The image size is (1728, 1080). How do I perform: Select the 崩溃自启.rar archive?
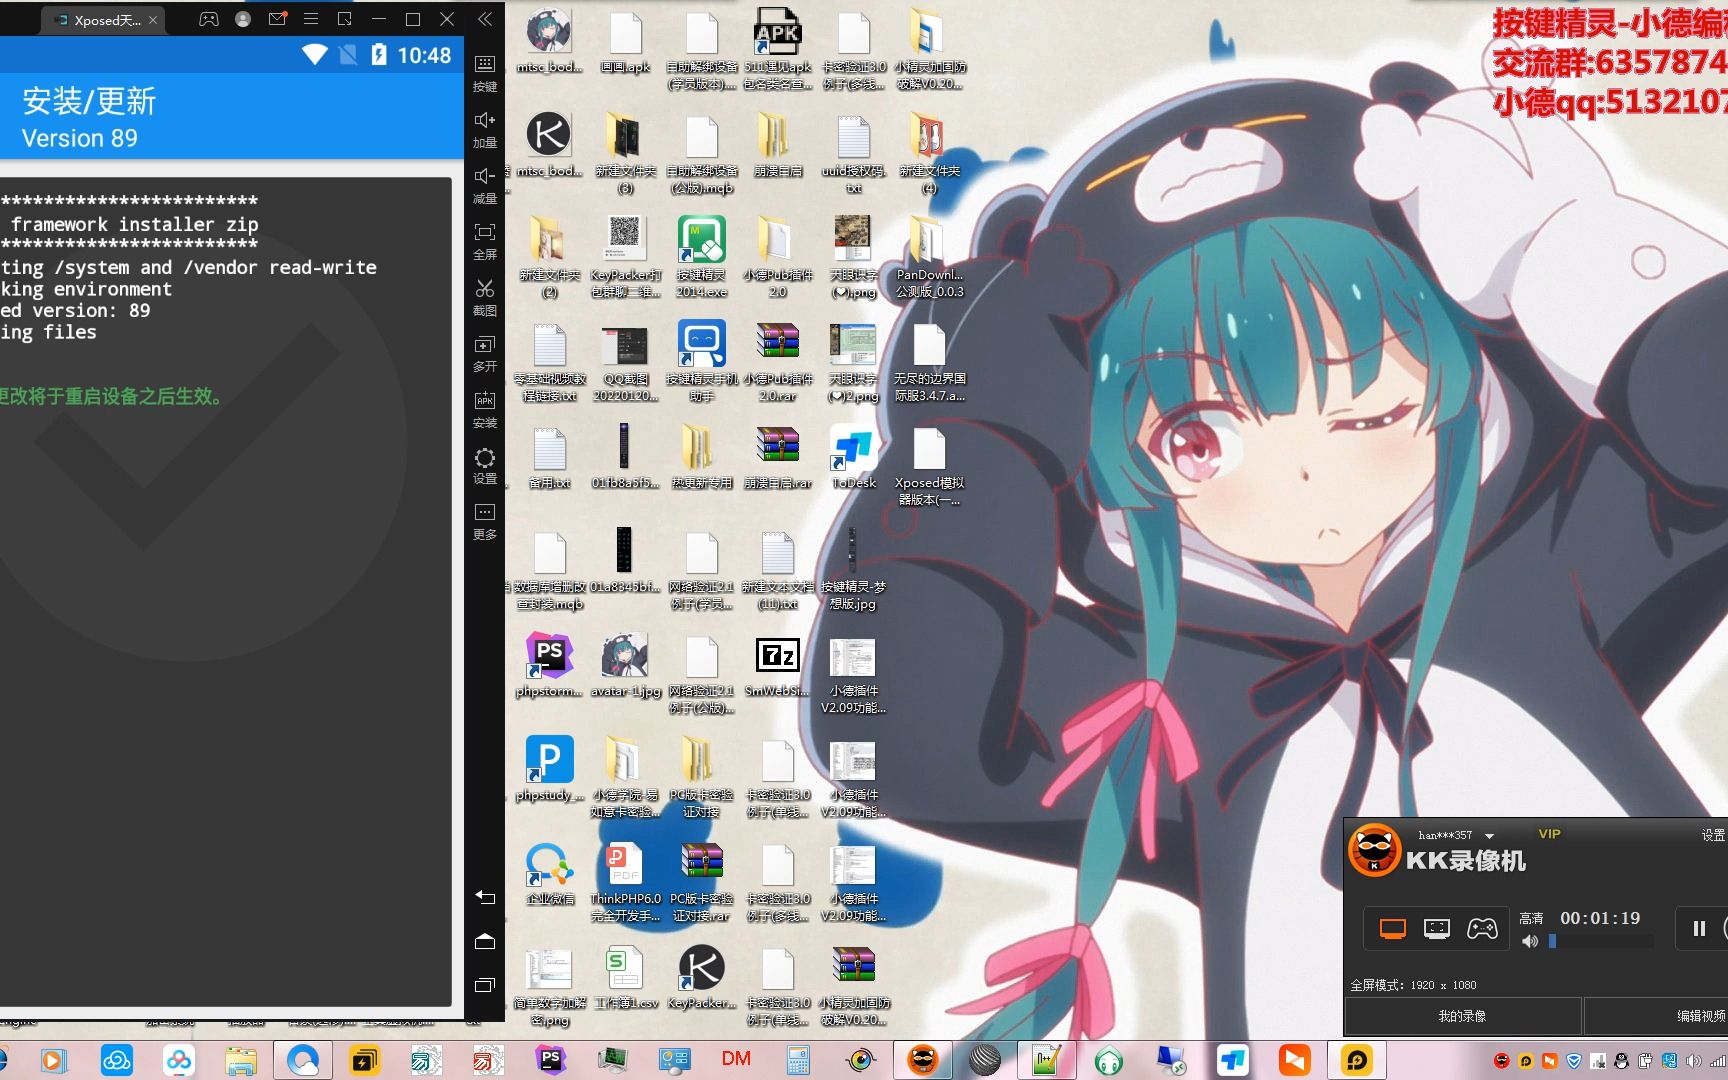[778, 458]
